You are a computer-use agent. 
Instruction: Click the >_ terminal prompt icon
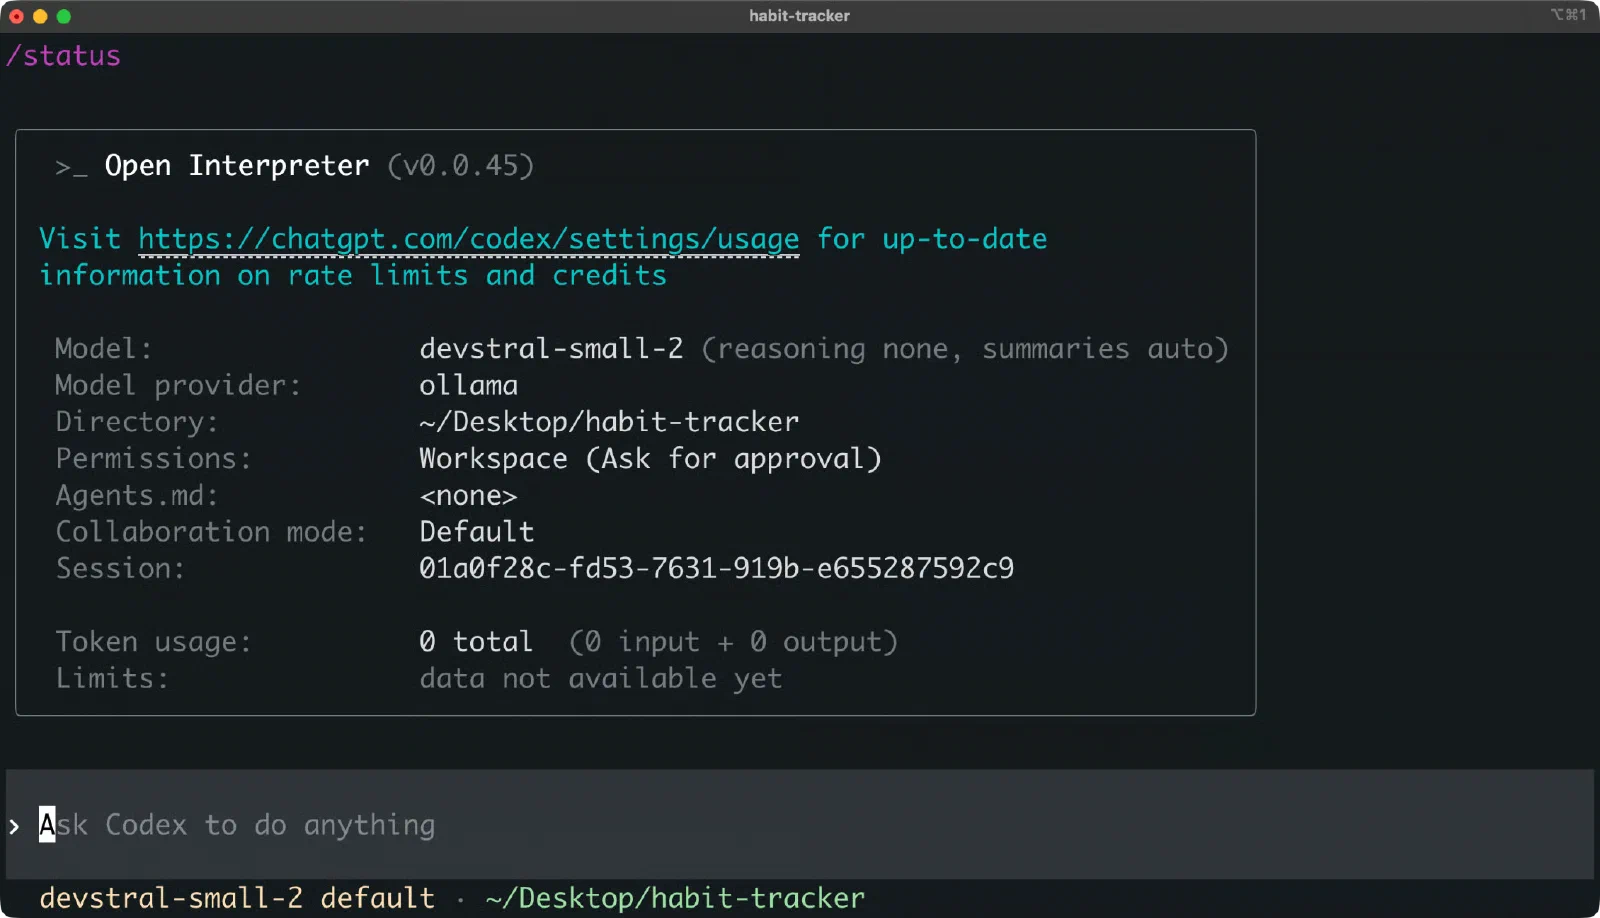[71, 168]
